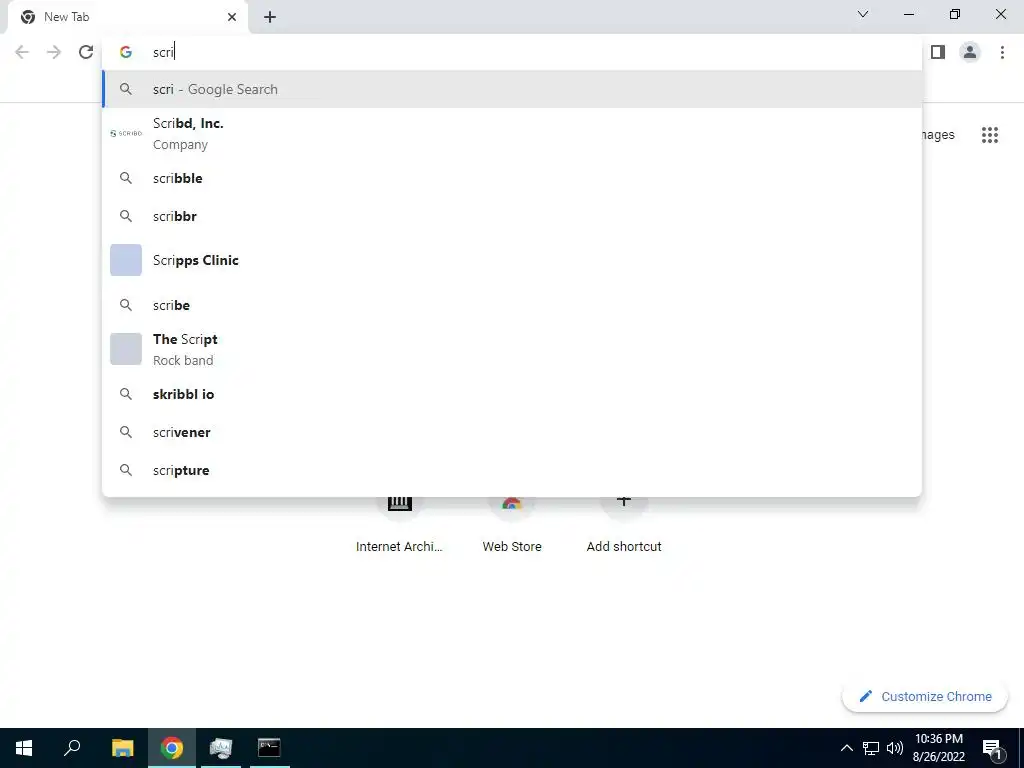
Task: Choose The Script rock band suggestion
Action: [x=512, y=349]
